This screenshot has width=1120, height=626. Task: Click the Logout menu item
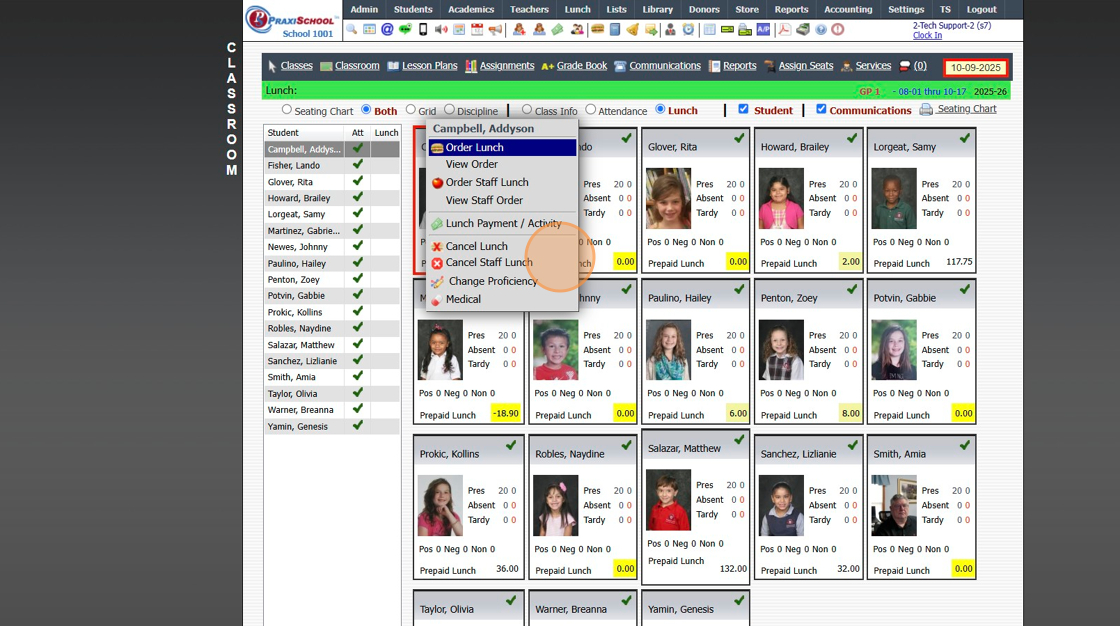[981, 9]
